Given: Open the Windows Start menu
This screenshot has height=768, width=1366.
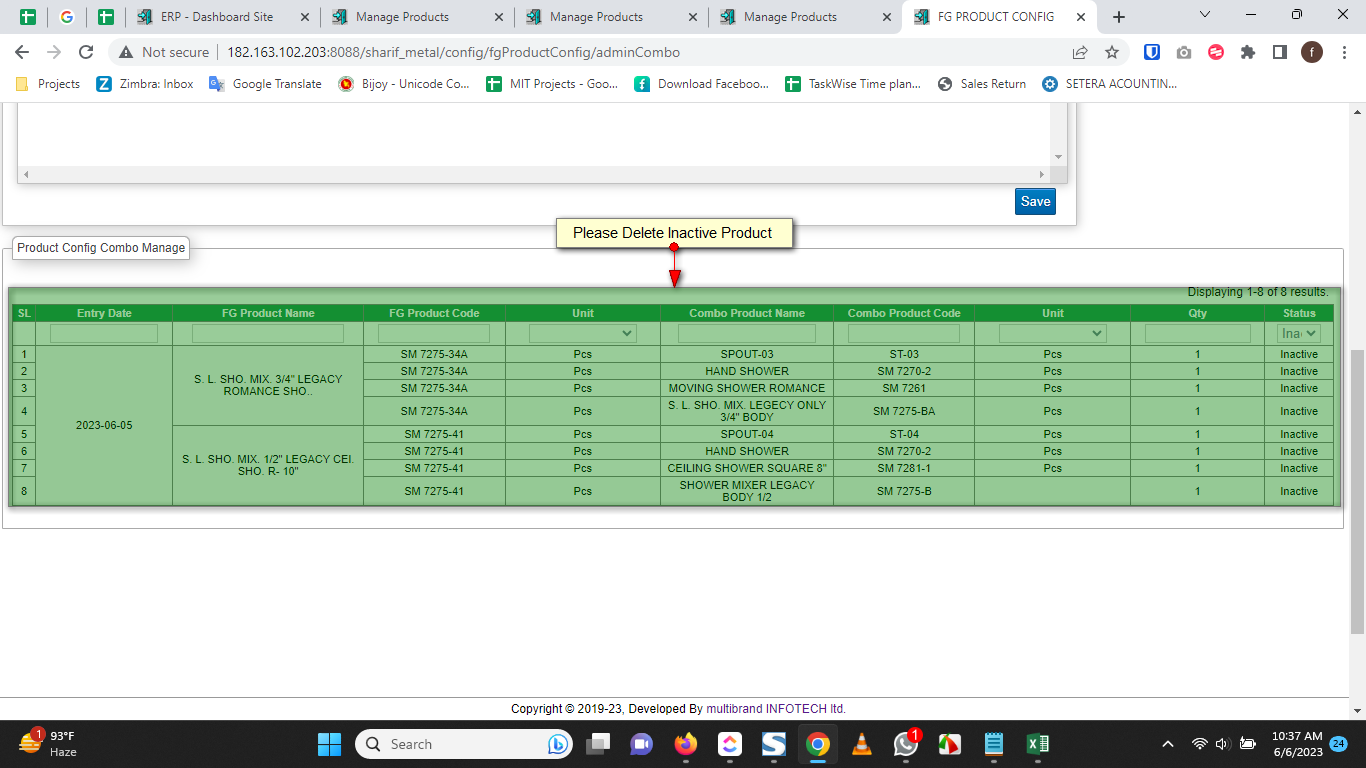Looking at the screenshot, I should click(x=329, y=744).
